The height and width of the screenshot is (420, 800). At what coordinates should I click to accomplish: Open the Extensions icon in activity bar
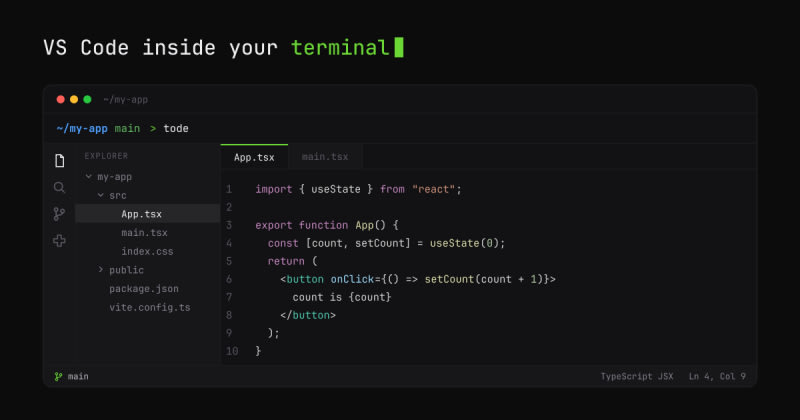59,240
